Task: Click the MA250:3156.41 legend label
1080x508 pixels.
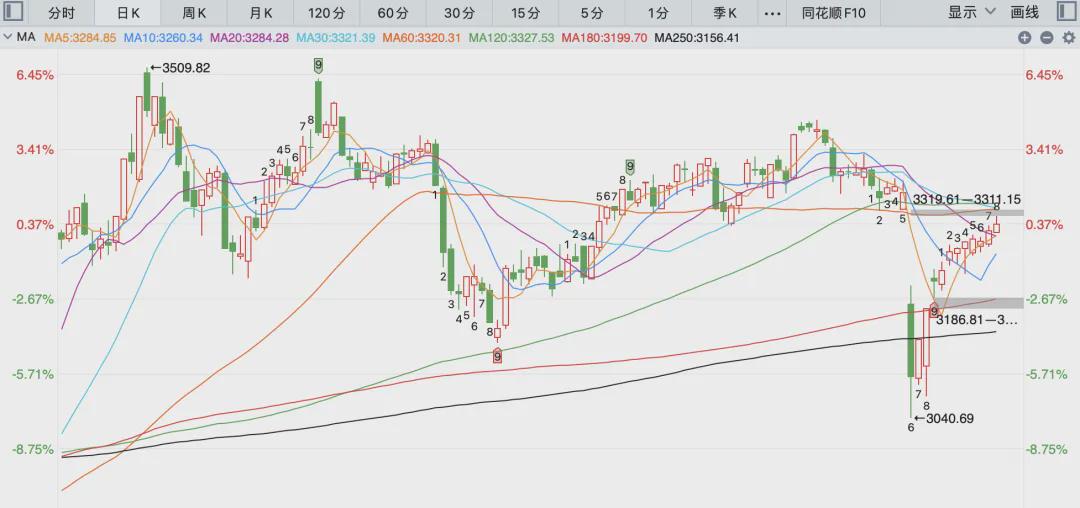Action: (696, 39)
